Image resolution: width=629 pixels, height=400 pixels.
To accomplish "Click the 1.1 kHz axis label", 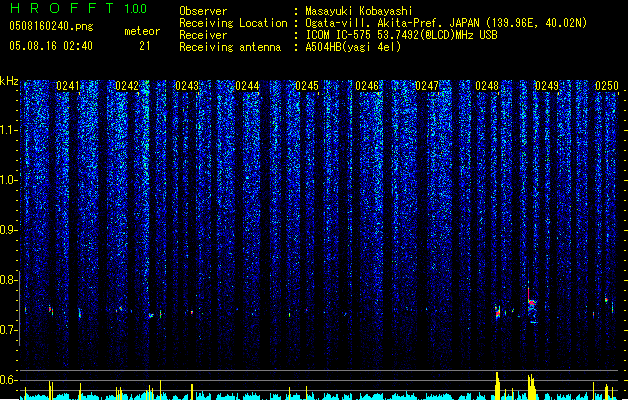I will coord(9,130).
